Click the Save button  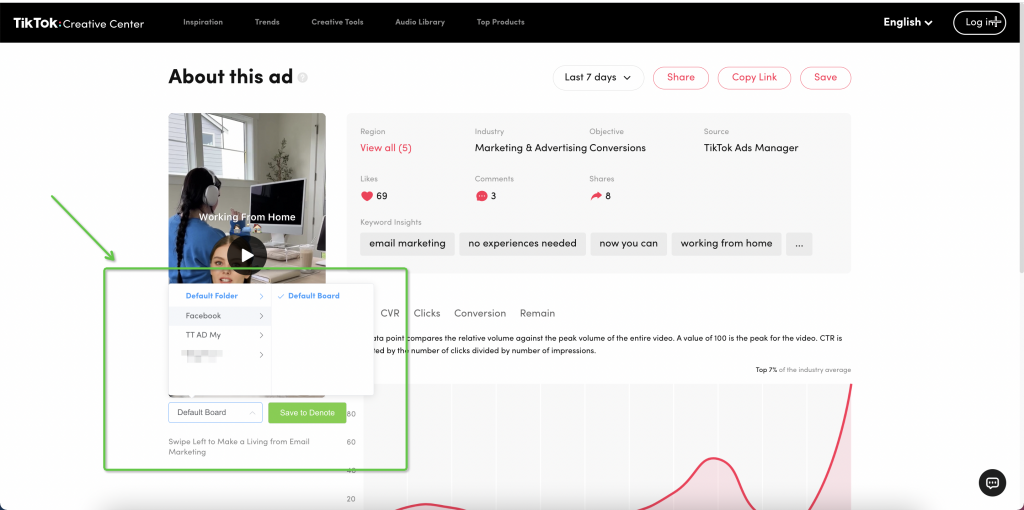[825, 77]
